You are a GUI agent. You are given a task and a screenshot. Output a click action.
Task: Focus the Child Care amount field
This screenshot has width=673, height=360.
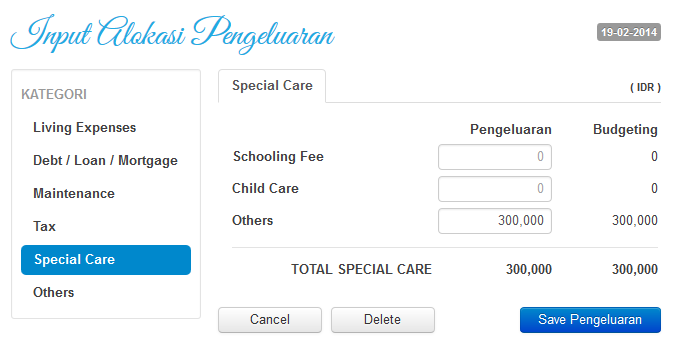[x=494, y=189]
